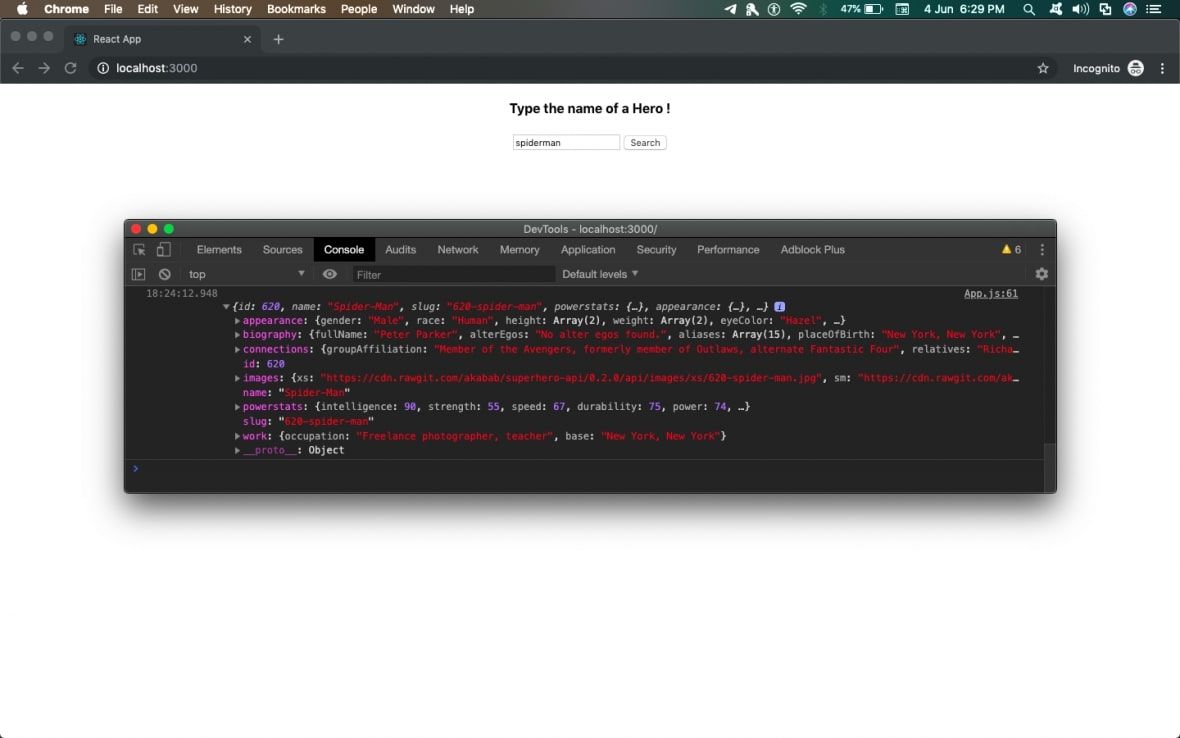Open the Application tab
The height and width of the screenshot is (738, 1180).
coord(588,250)
